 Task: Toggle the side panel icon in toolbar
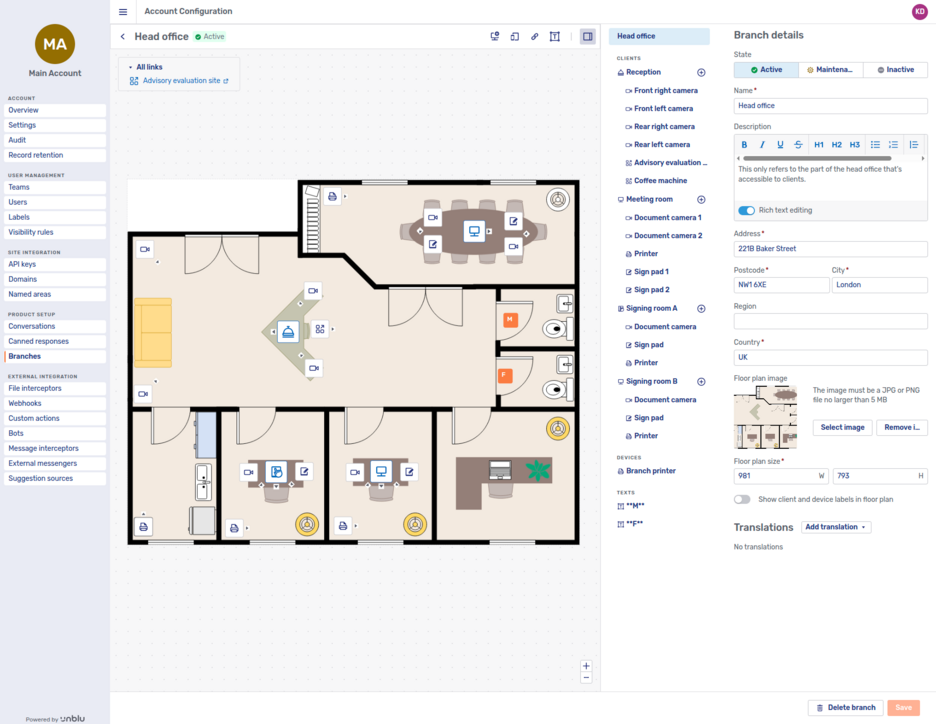pos(587,36)
